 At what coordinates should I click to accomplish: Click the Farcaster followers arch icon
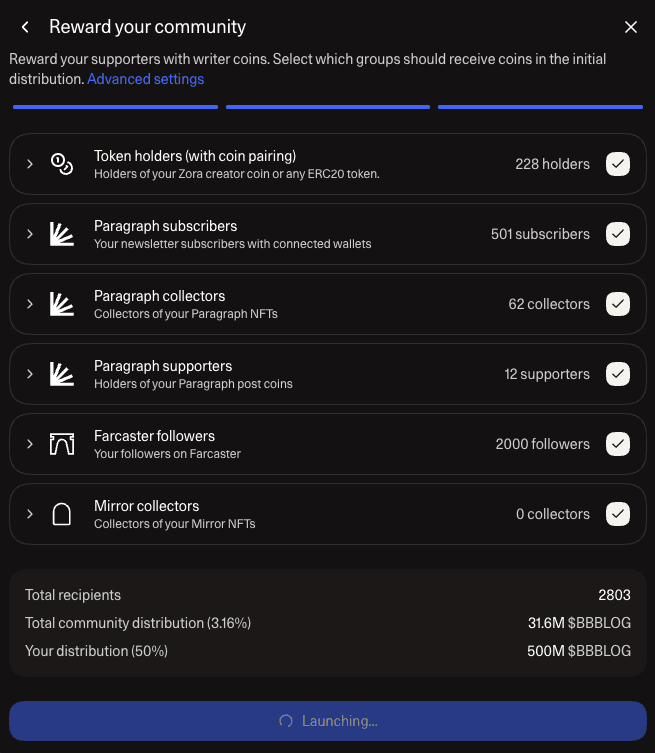point(62,444)
